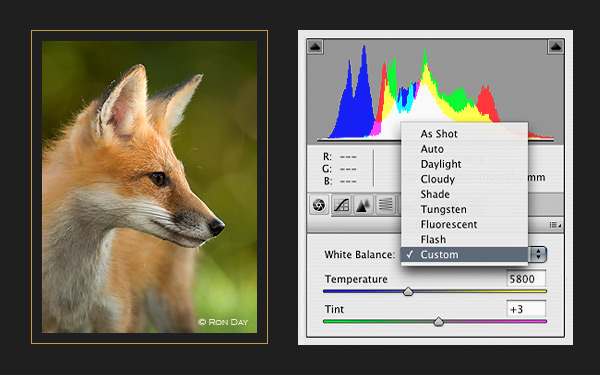Click the R: readout value

(348, 157)
